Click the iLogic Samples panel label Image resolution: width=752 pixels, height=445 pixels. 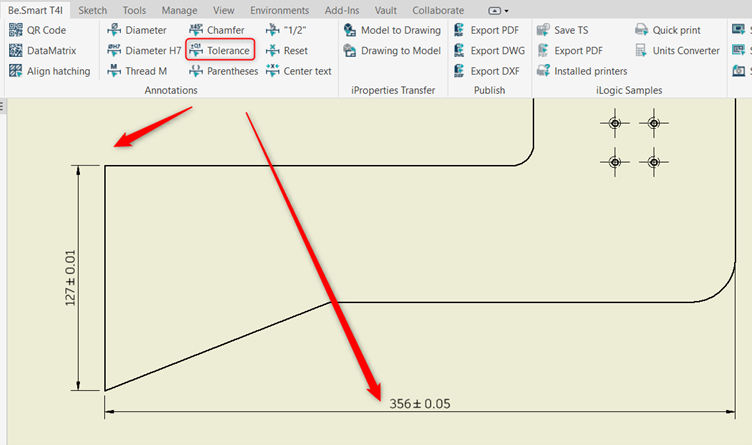tap(629, 90)
